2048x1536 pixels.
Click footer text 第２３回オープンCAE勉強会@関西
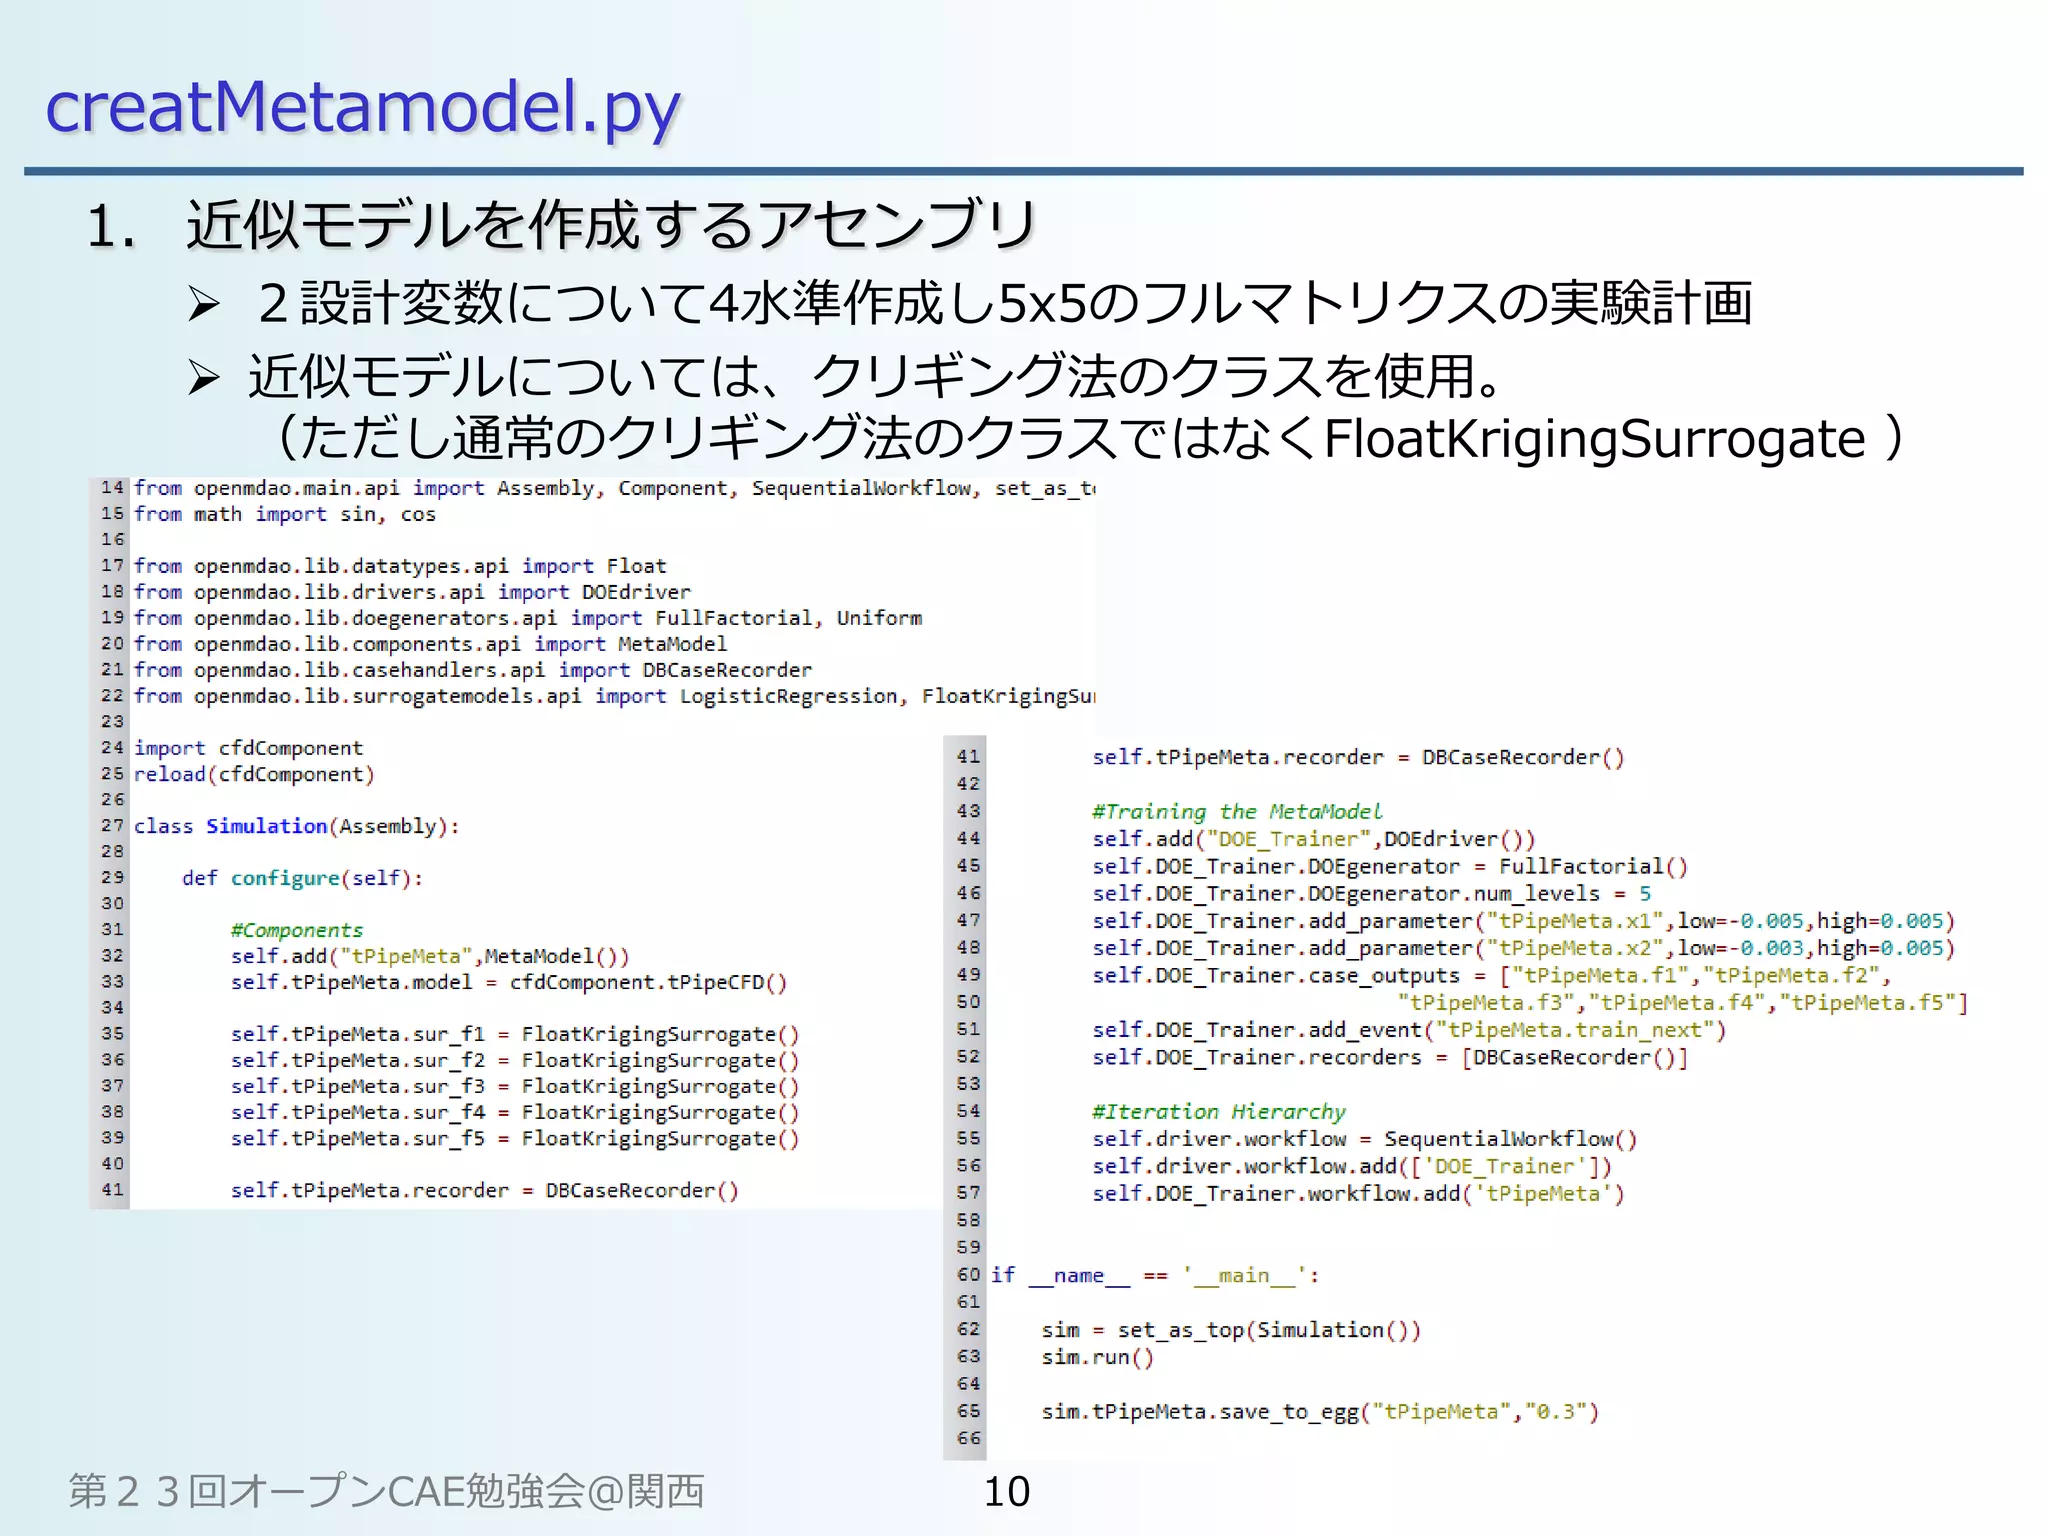(386, 1491)
